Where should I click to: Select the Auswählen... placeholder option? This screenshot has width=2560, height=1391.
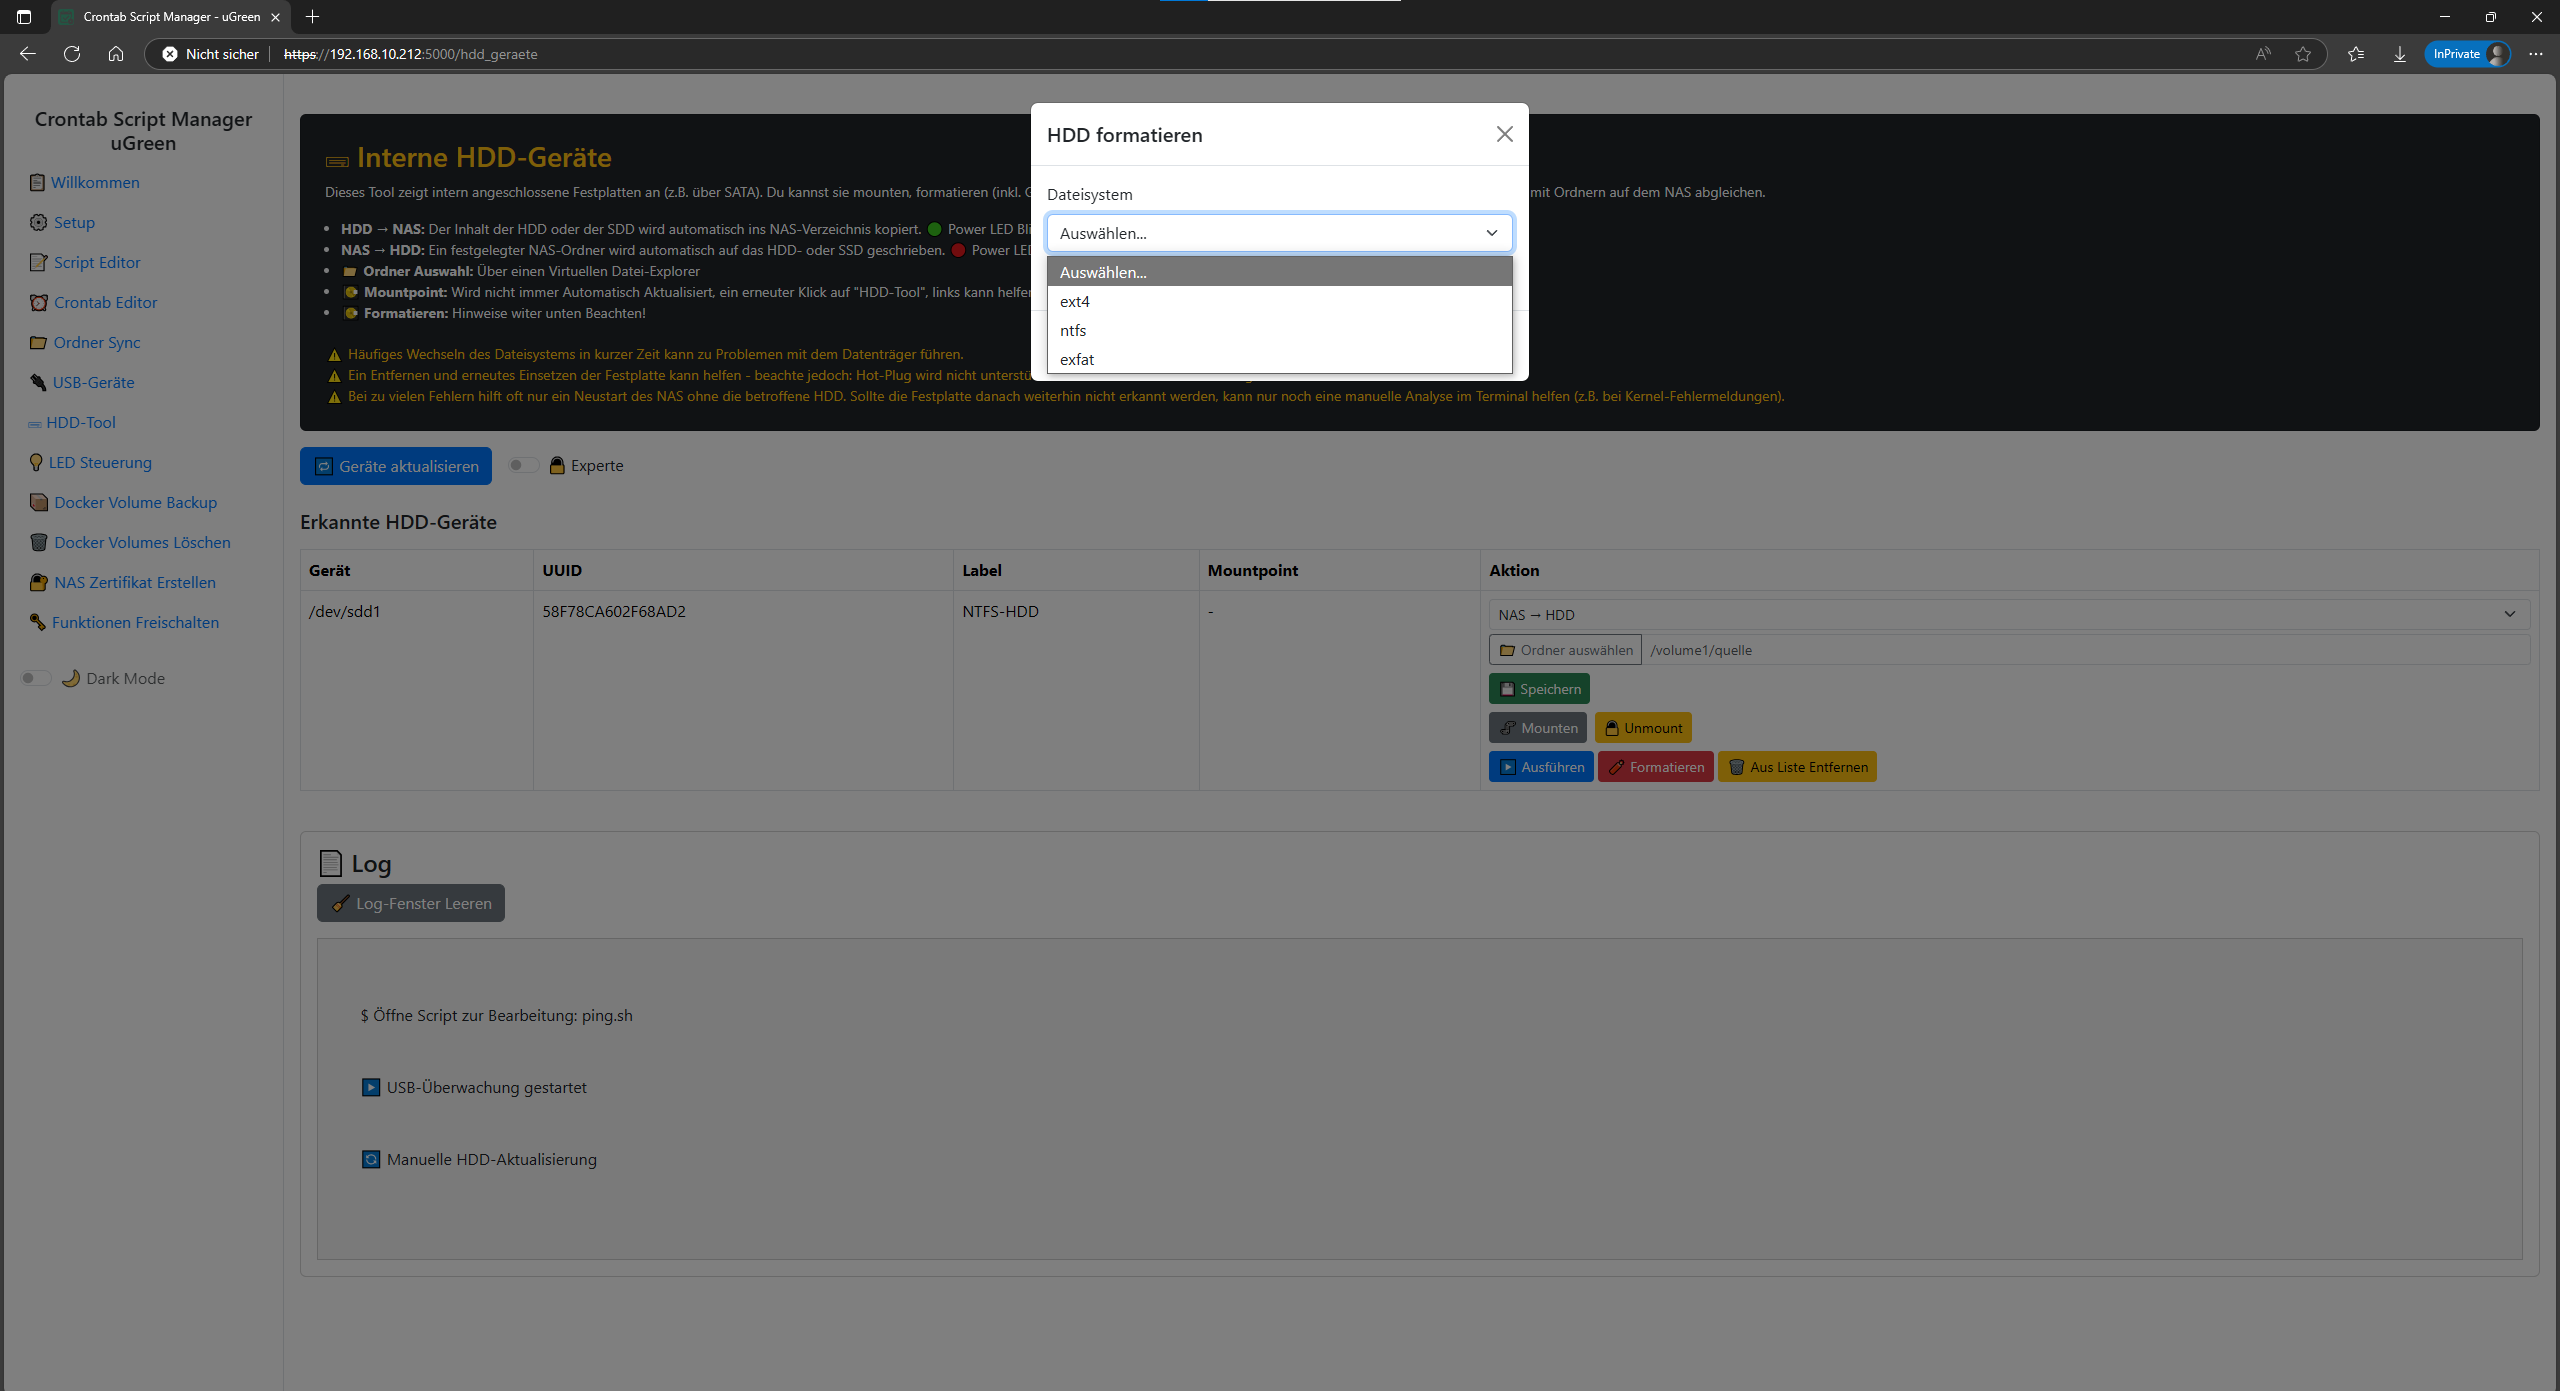[x=1279, y=272]
